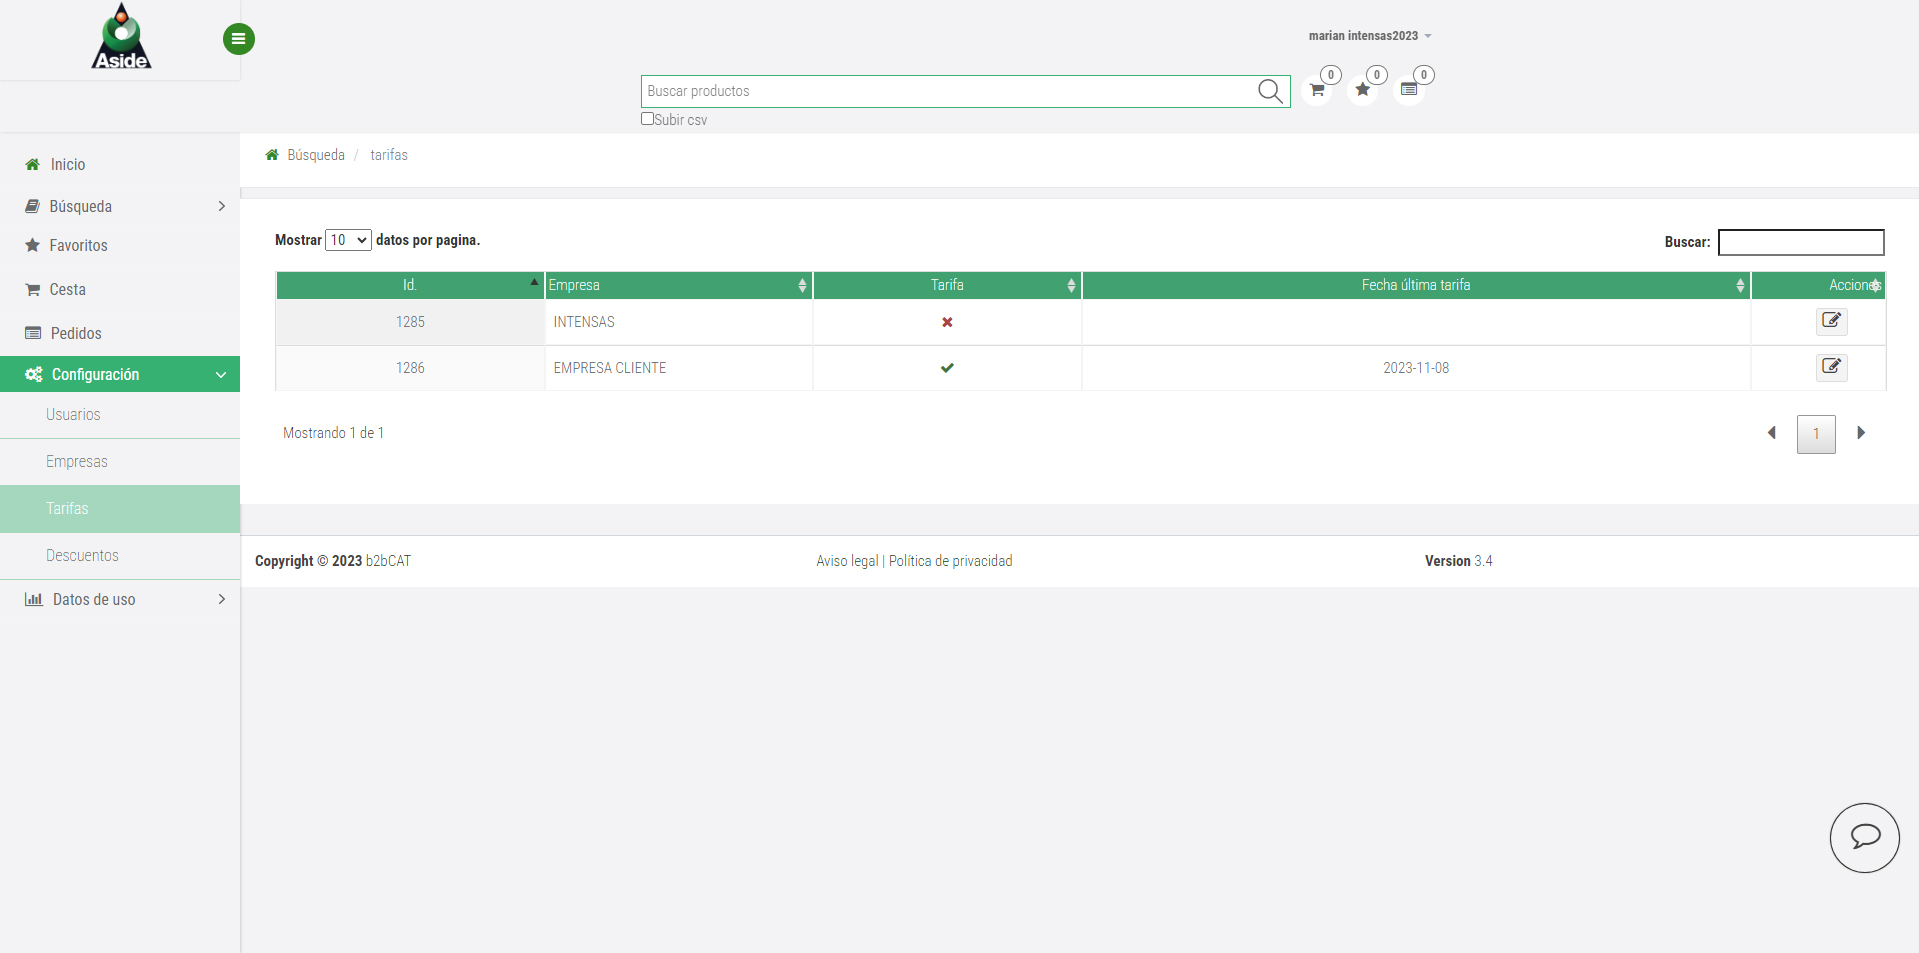Screen dimensions: 1919x953
Task: Enable the Subir csv checkbox
Action: 647,119
